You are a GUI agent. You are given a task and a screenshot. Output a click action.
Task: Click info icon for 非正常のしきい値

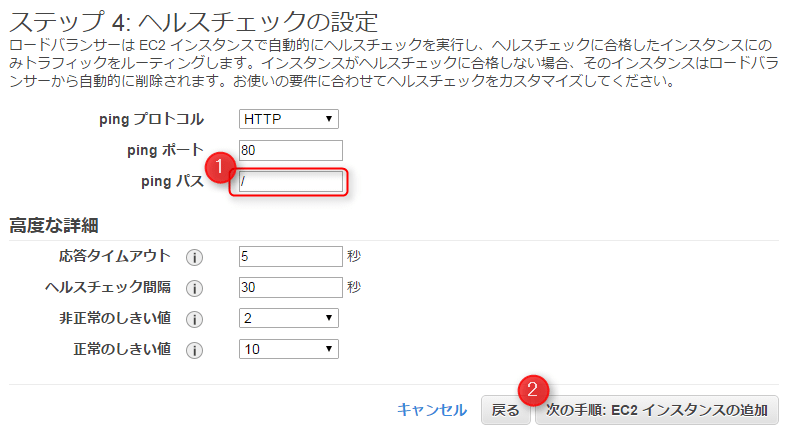pos(195,319)
